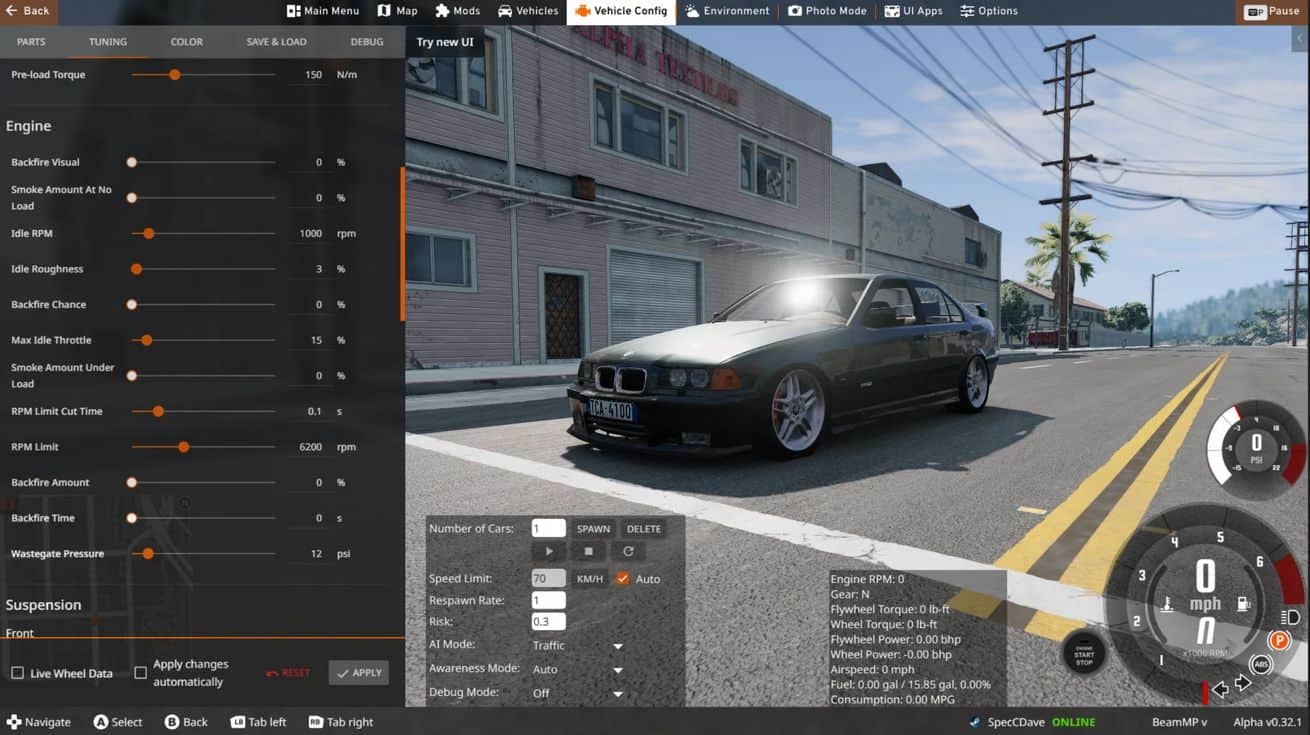1310x735 pixels.
Task: Click the Apply button
Action: [x=358, y=673]
